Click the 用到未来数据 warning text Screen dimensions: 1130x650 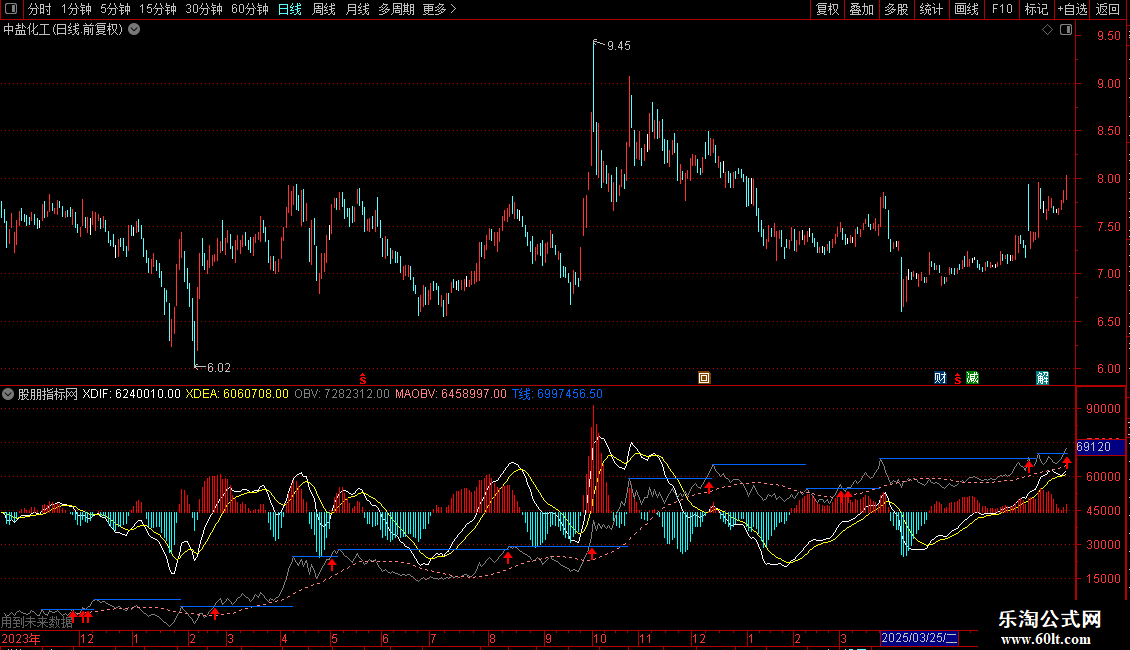[x=37, y=621]
